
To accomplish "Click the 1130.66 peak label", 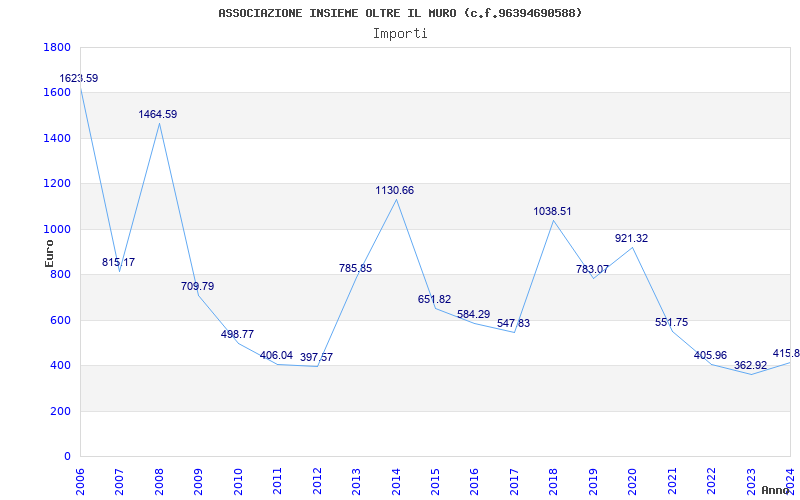I will pyautogui.click(x=395, y=190).
